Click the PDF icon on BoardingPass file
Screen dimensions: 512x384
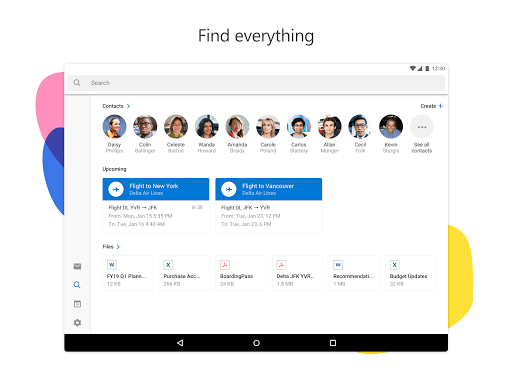coord(225,265)
